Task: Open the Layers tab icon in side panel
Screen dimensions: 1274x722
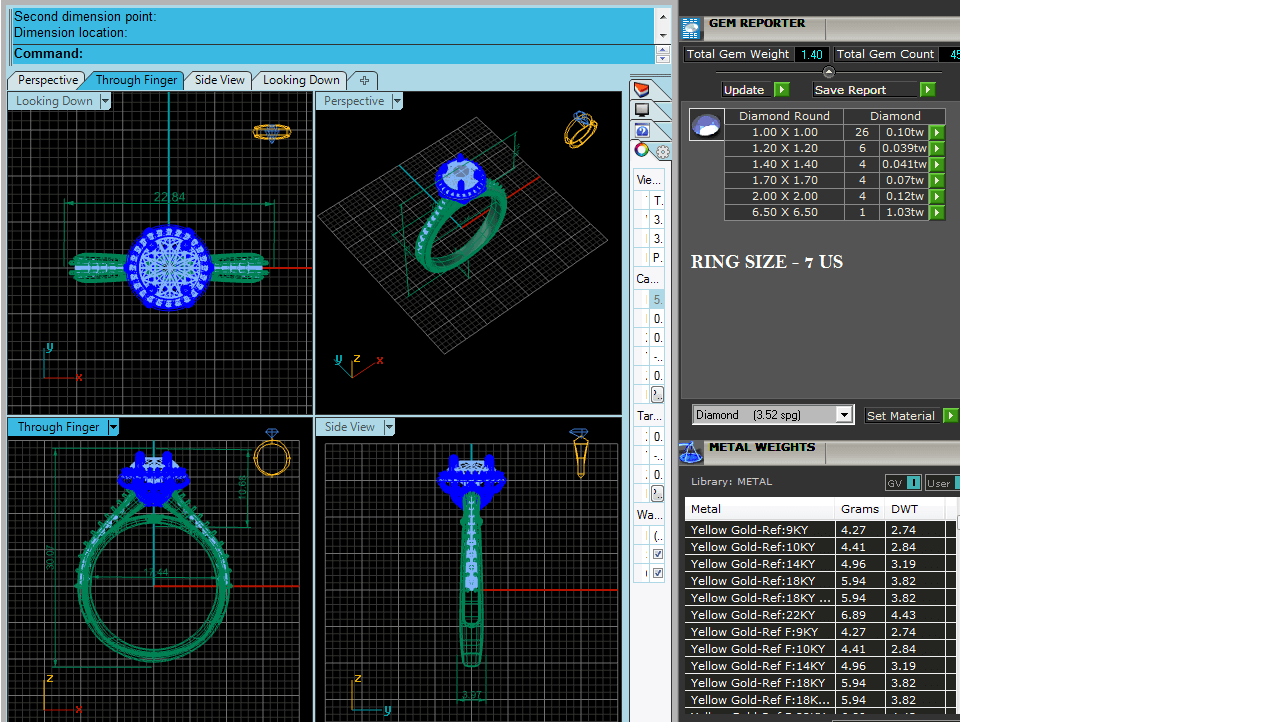Action: coord(642,90)
